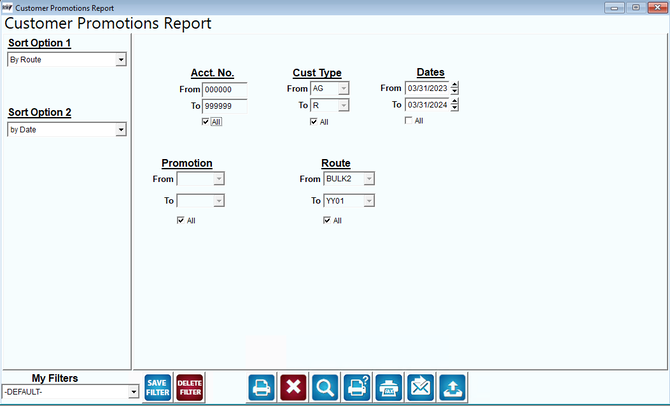This screenshot has width=670, height=406.
Task: Click the Dates To field 03/31/2024
Action: point(427,105)
